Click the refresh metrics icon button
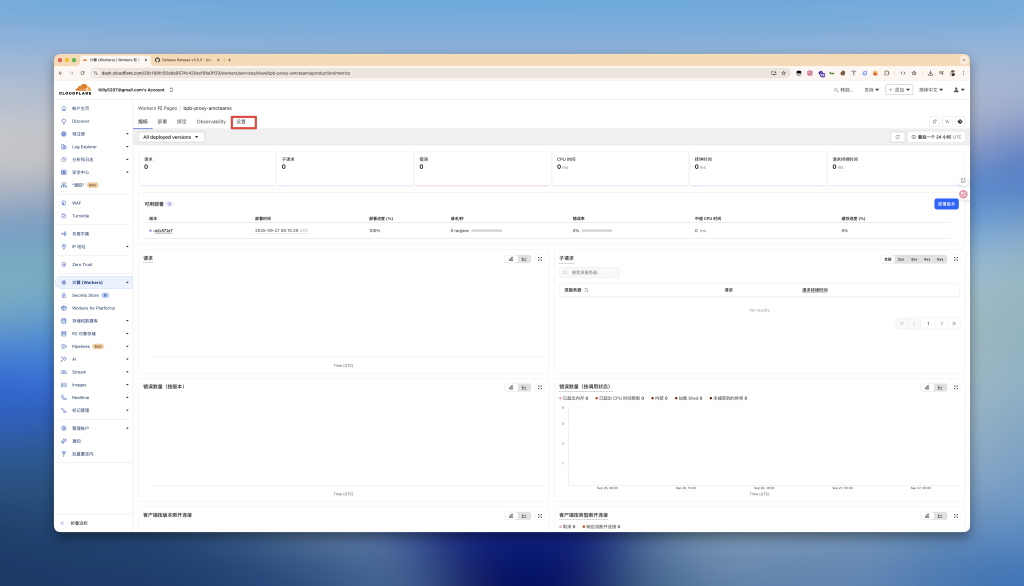 click(898, 137)
